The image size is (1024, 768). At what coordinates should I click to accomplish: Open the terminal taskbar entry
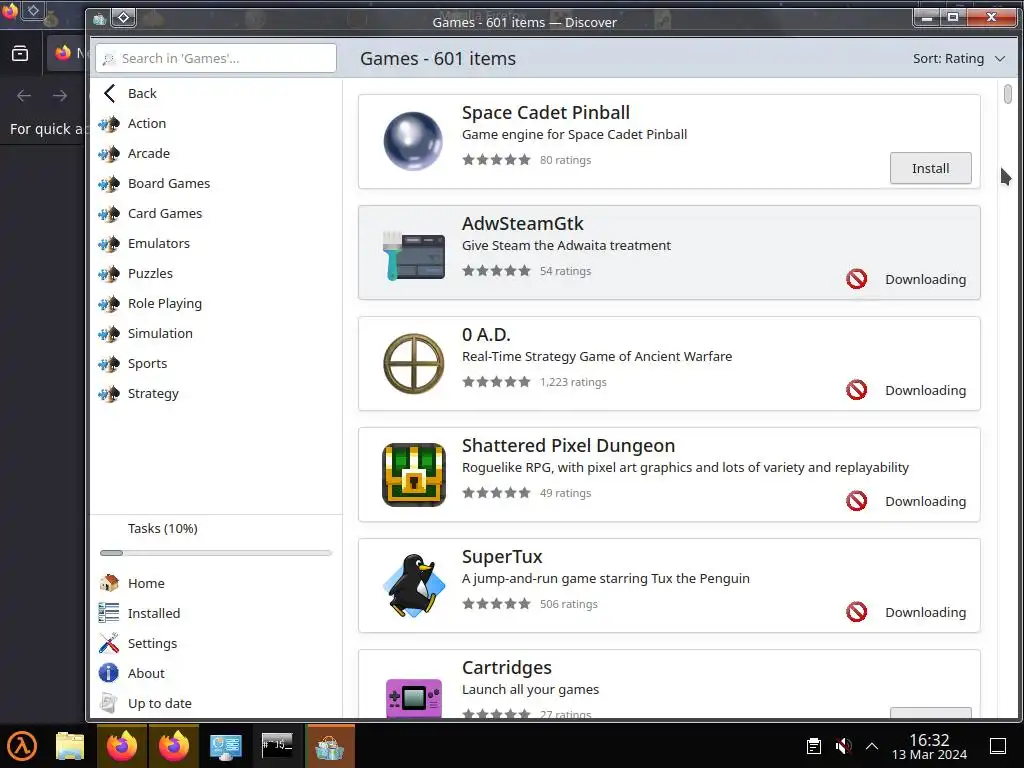(x=277, y=745)
